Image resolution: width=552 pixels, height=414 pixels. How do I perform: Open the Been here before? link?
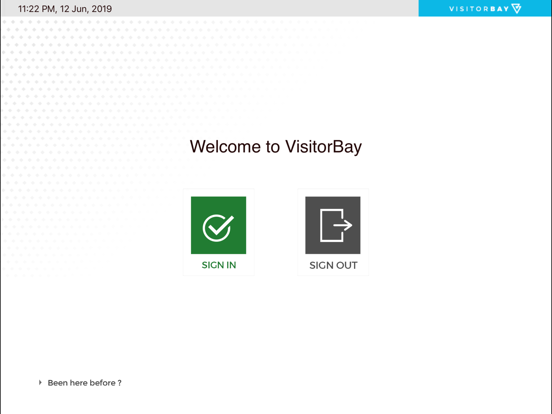84,383
